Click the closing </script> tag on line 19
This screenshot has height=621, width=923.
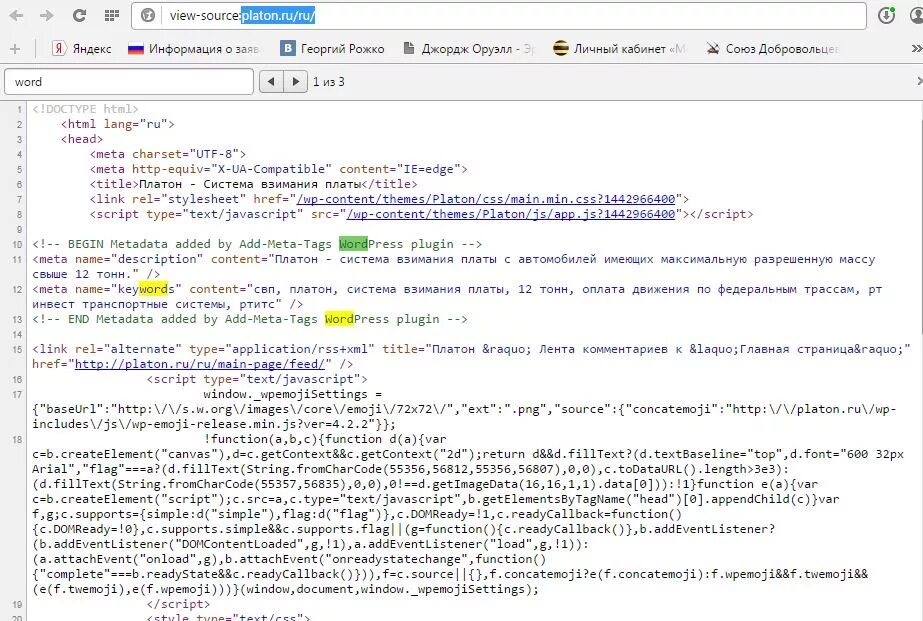click(178, 605)
